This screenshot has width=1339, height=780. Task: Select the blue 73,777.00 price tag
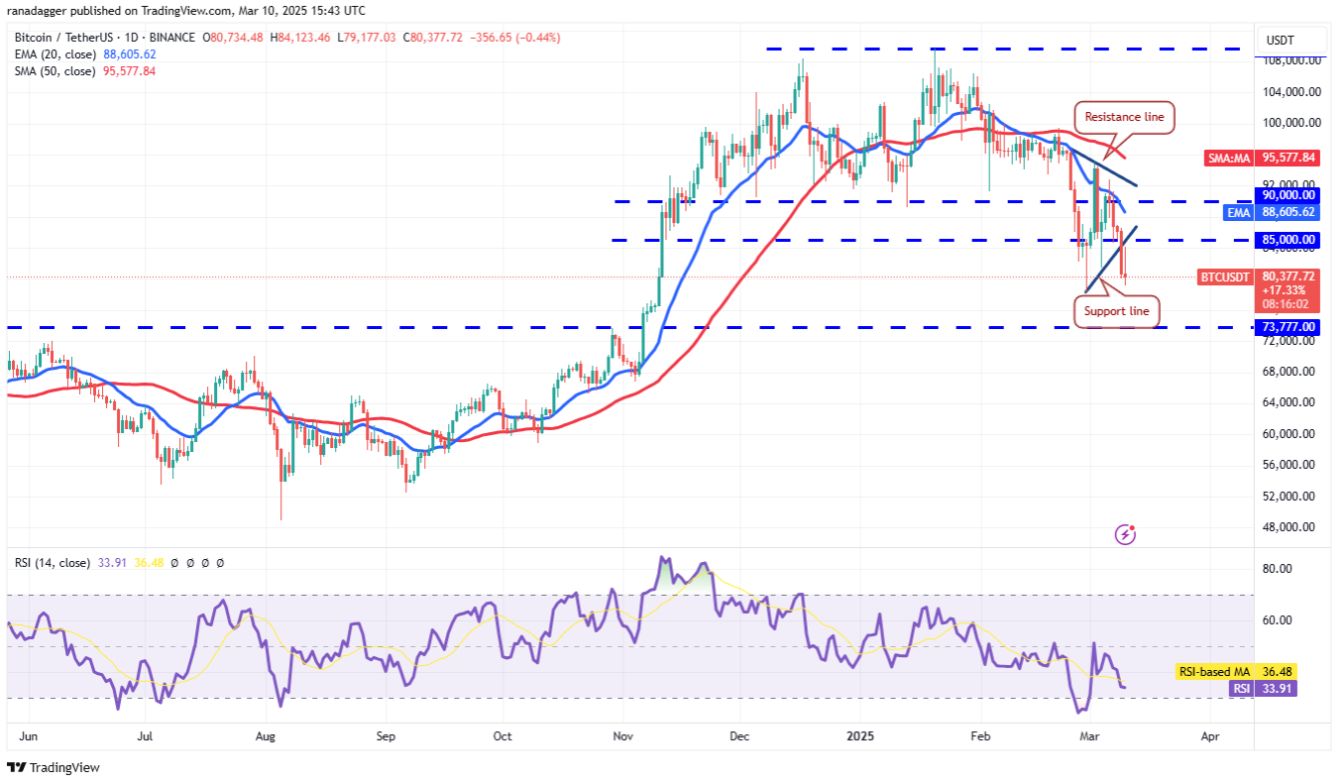1289,327
